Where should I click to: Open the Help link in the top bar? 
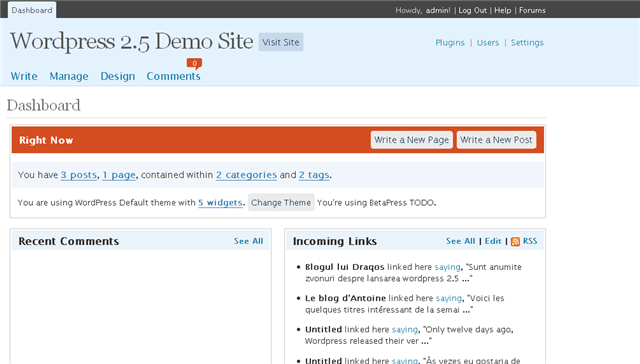[x=502, y=10]
